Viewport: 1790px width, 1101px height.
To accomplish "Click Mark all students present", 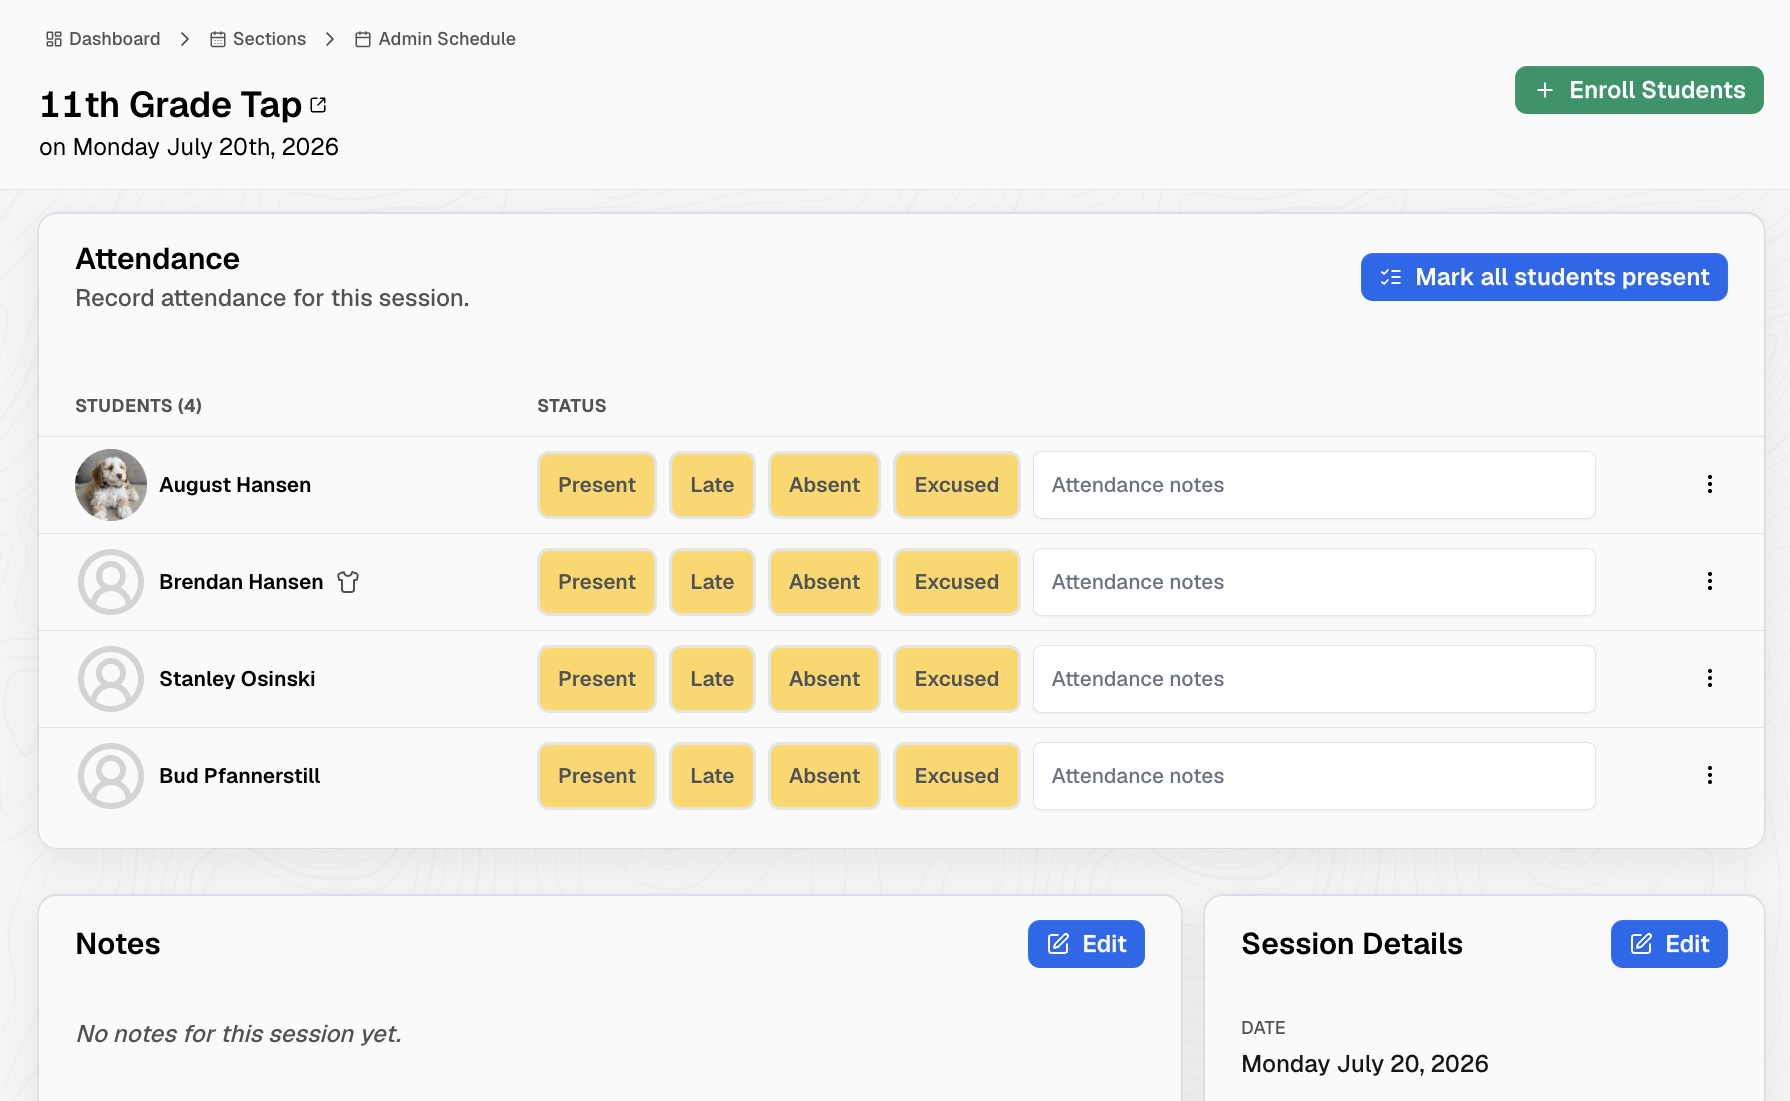I will [1544, 277].
